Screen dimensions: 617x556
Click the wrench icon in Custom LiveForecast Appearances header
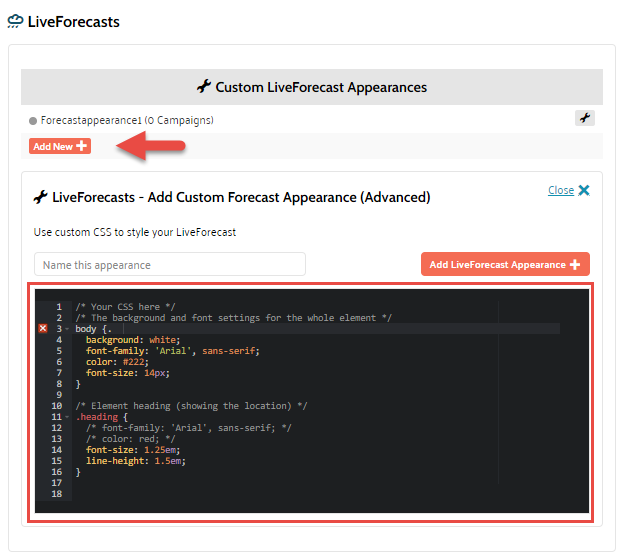[204, 87]
